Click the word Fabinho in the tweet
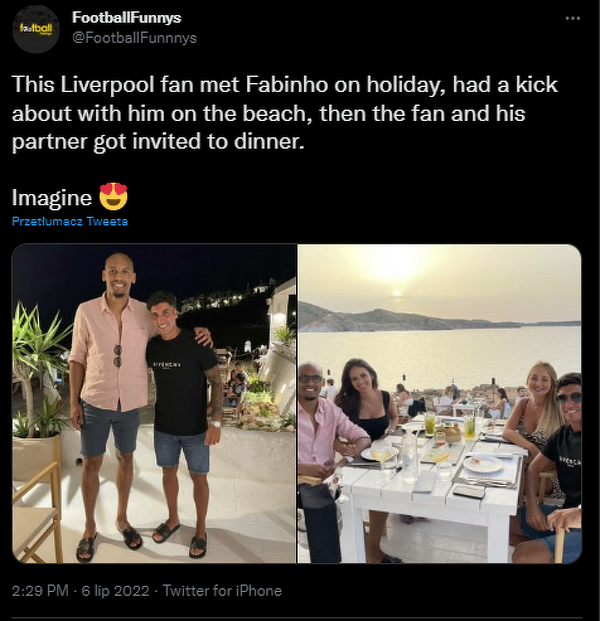 (286, 85)
